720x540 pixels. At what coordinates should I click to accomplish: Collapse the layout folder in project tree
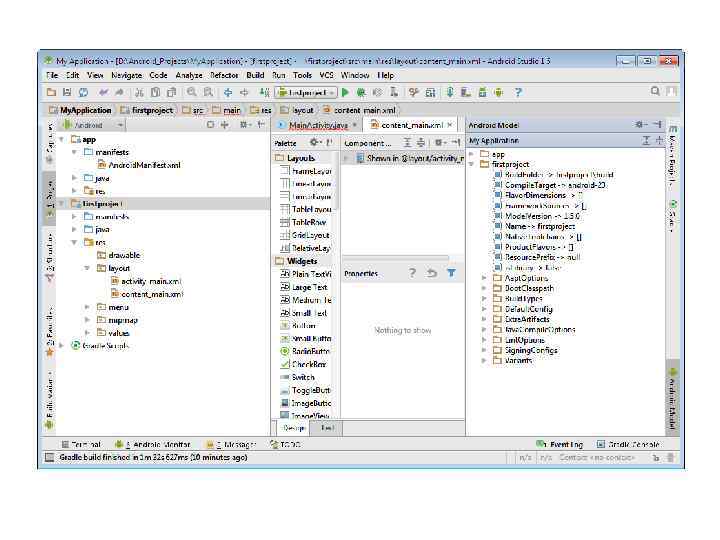87,268
